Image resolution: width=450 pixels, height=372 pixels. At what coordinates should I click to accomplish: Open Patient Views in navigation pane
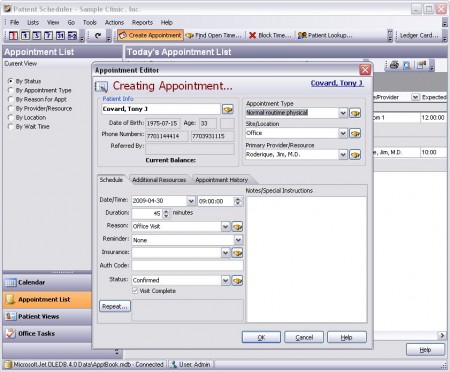click(x=47, y=316)
